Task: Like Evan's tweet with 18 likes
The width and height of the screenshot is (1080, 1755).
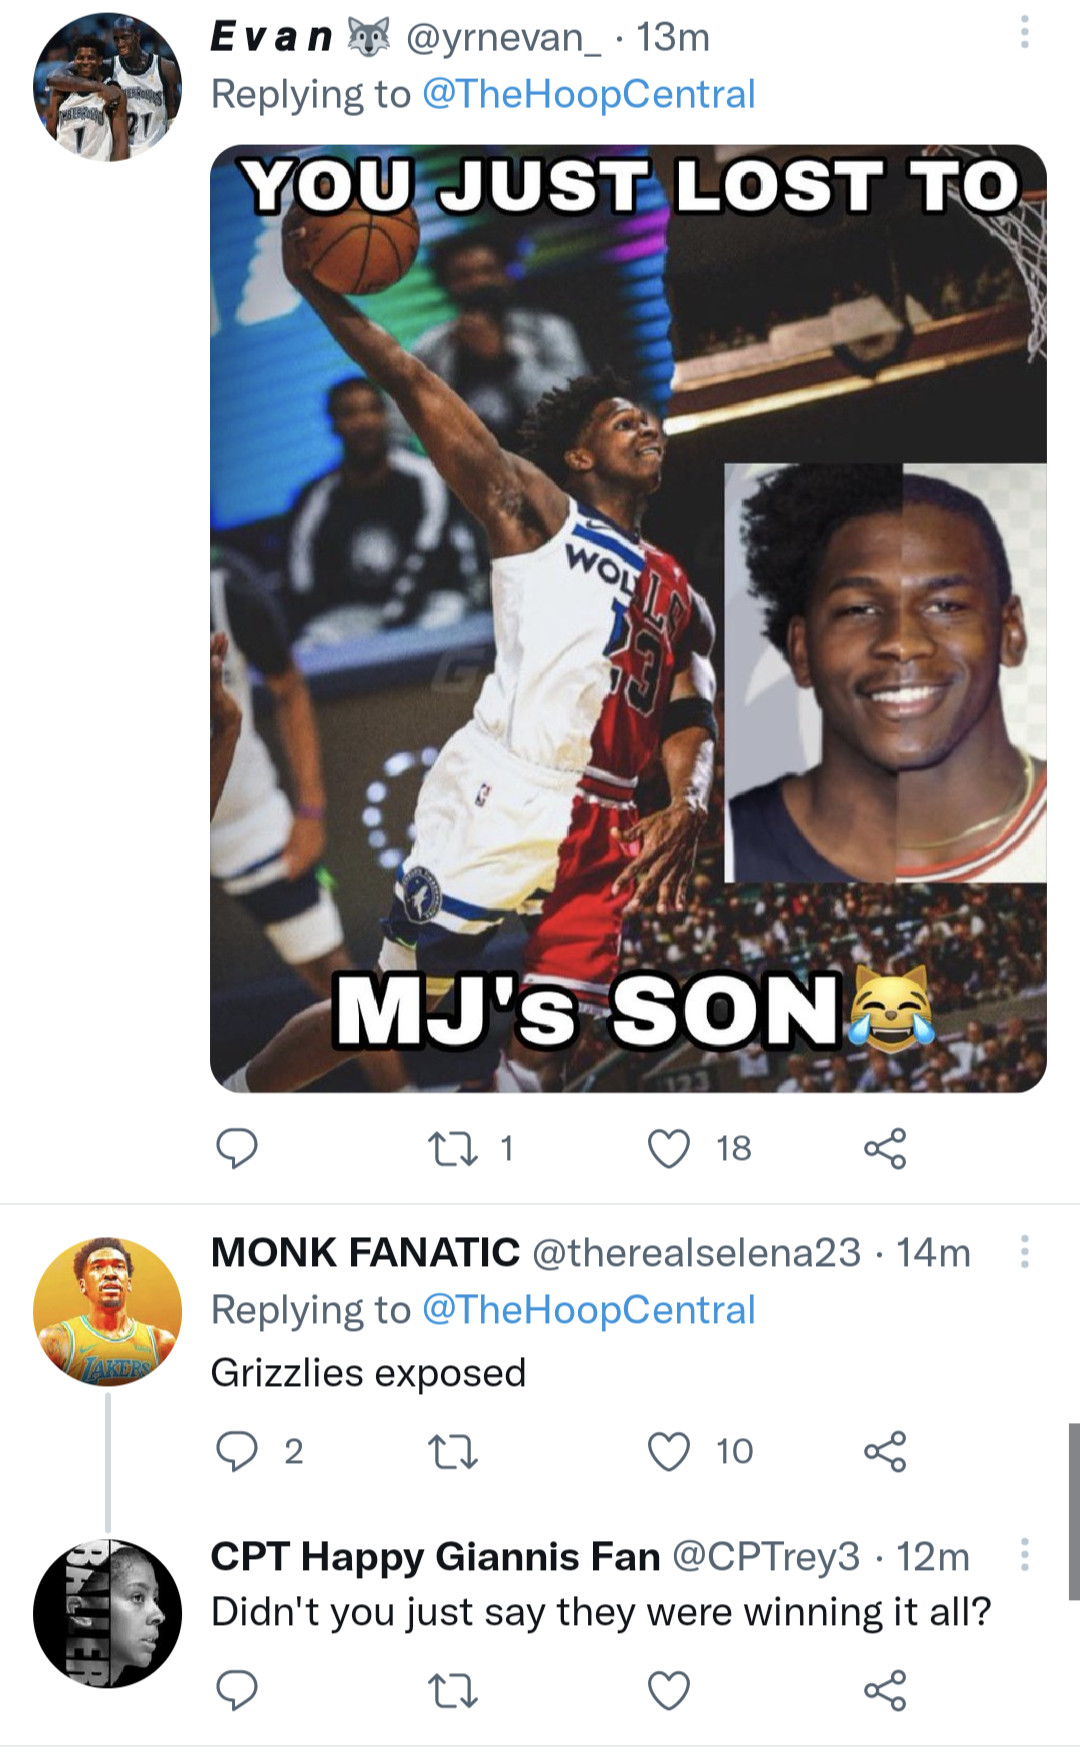Action: 669,1148
